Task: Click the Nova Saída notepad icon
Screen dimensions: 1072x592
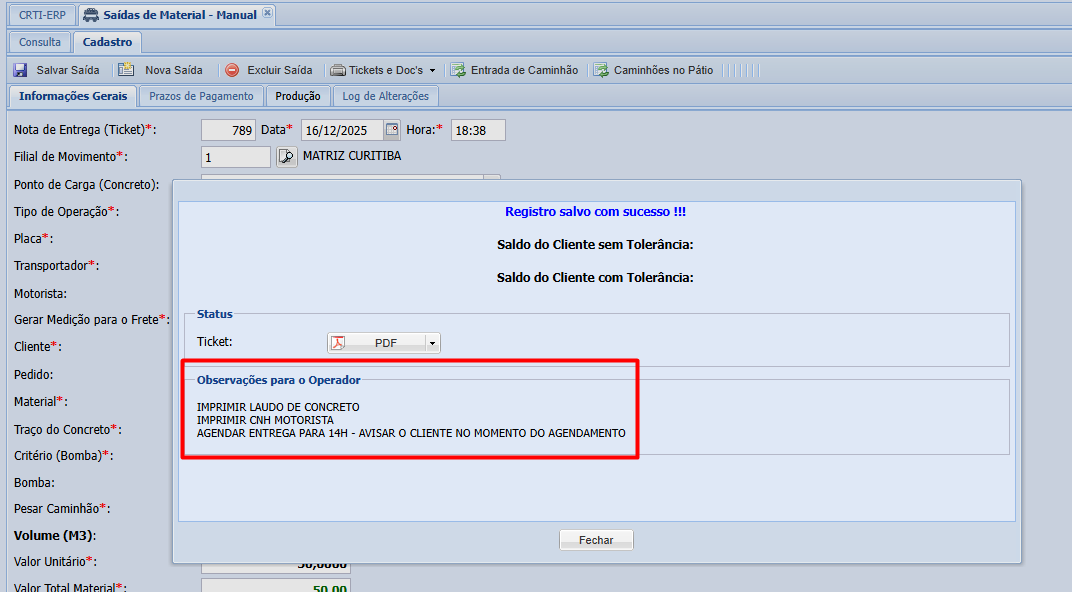Action: coord(126,70)
